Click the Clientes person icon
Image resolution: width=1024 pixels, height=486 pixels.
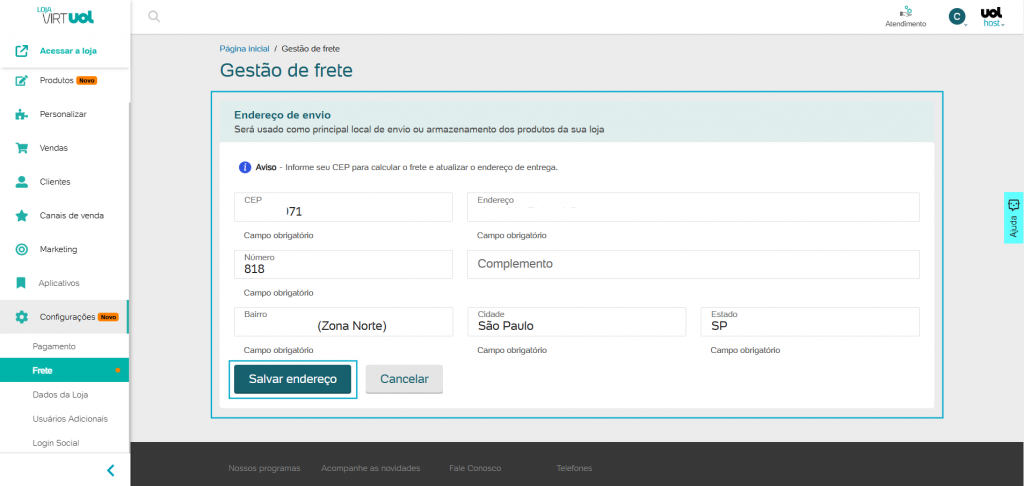click(x=21, y=182)
